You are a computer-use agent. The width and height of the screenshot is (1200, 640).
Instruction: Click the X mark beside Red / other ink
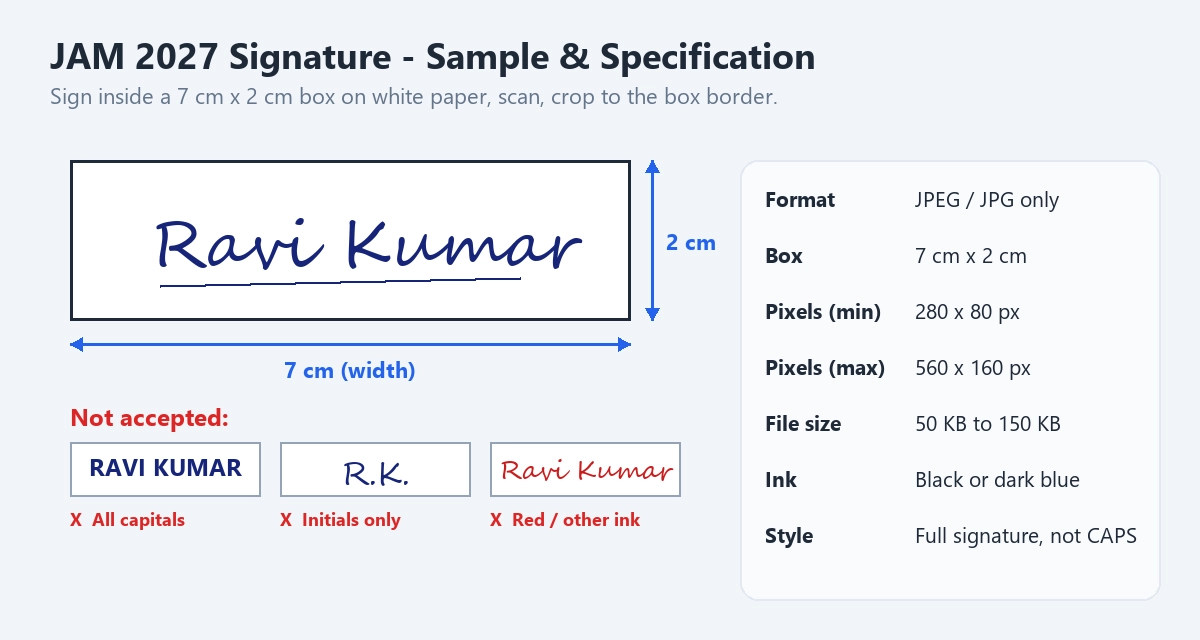tap(496, 520)
